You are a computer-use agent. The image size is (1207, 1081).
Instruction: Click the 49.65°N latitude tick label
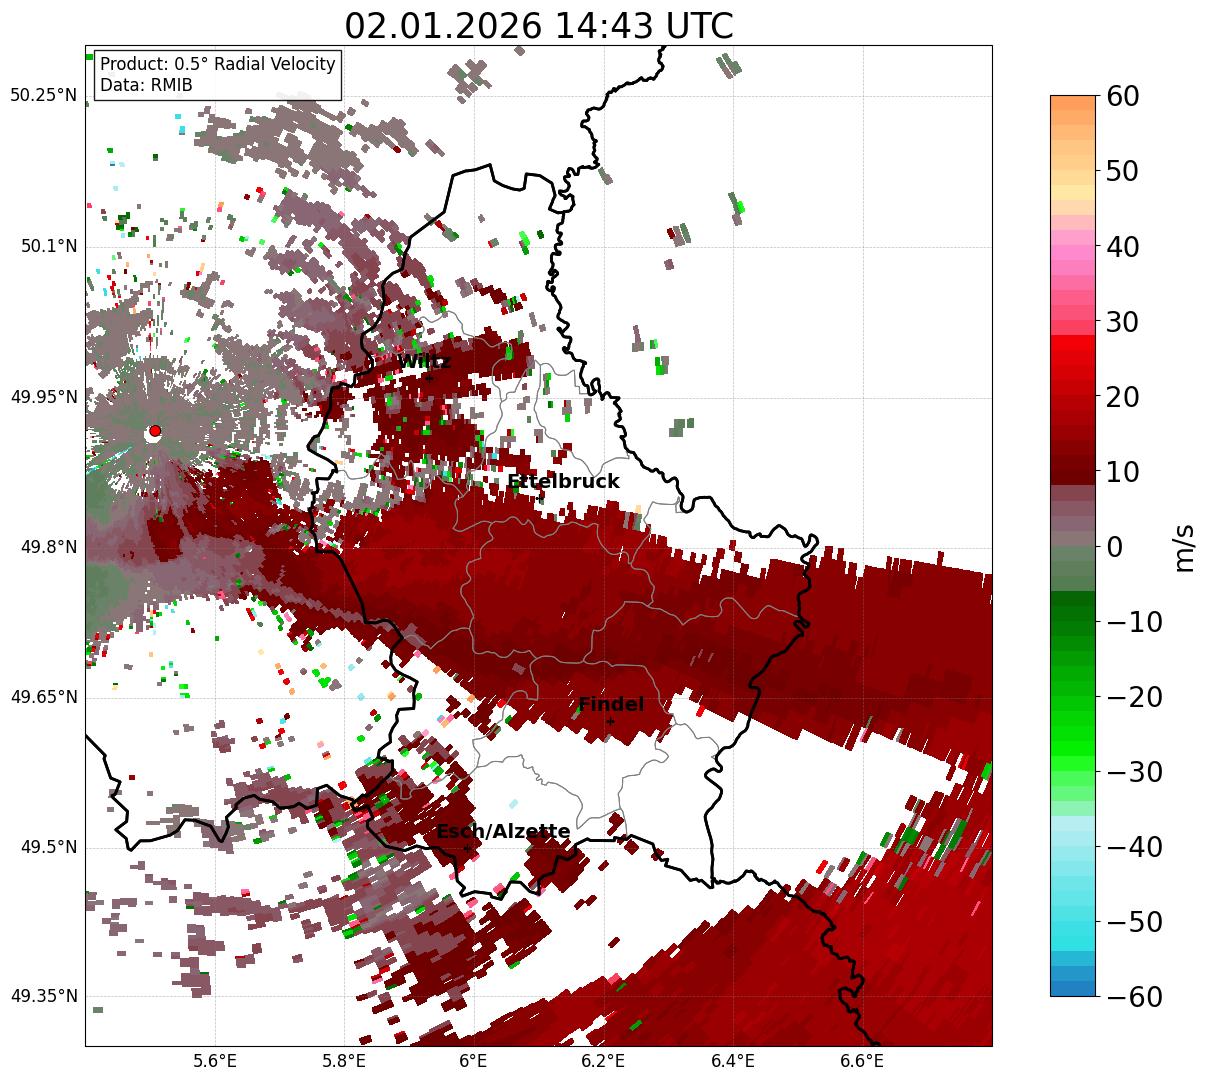coord(44,697)
